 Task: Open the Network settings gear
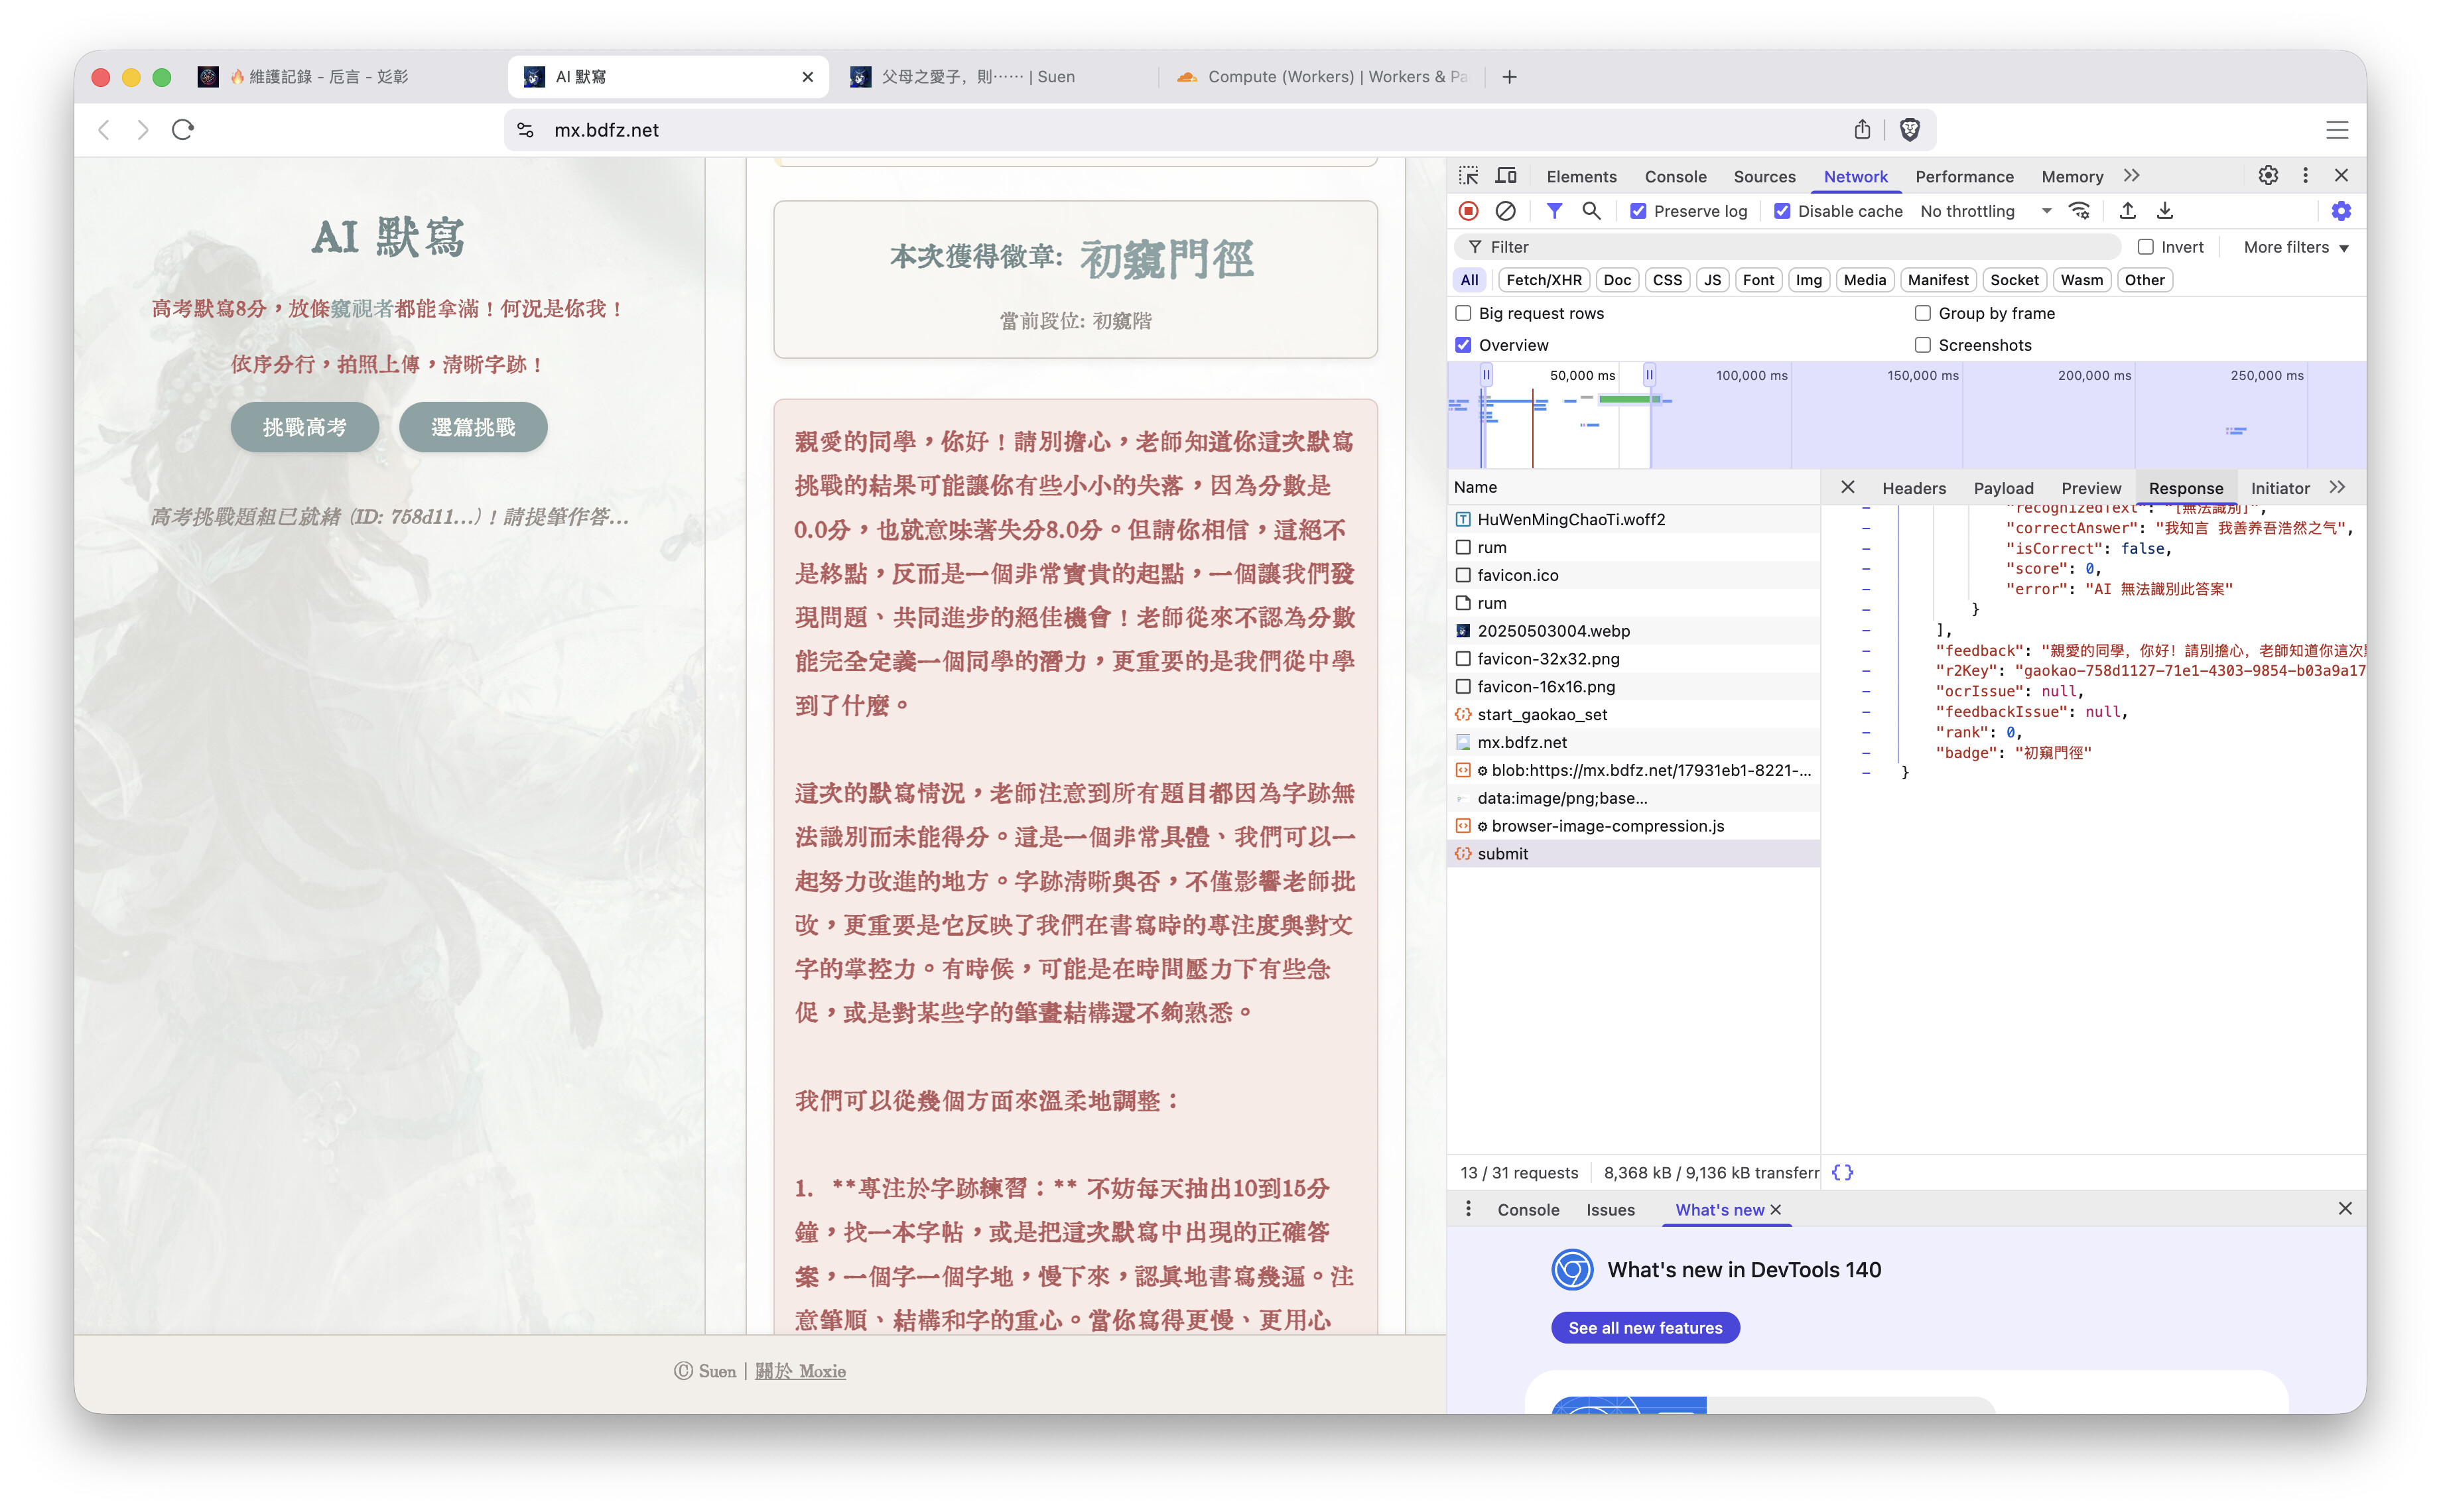click(2341, 211)
